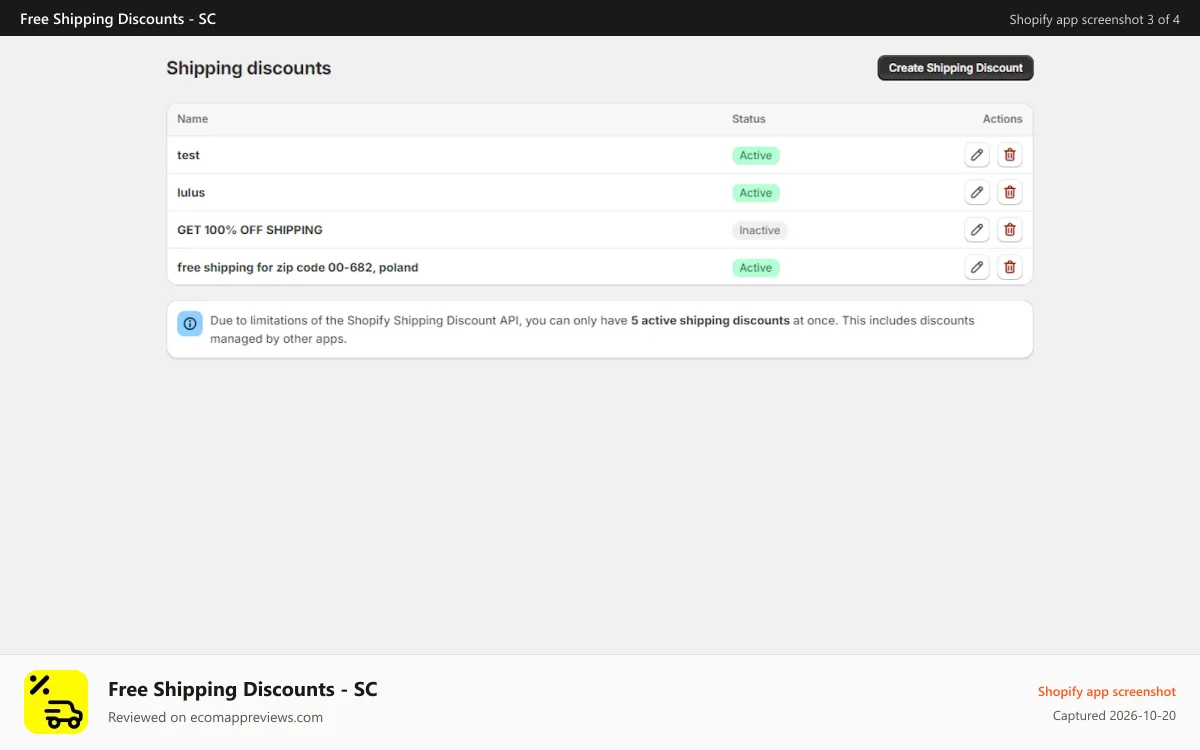Open the 'test' discount name

coord(189,155)
